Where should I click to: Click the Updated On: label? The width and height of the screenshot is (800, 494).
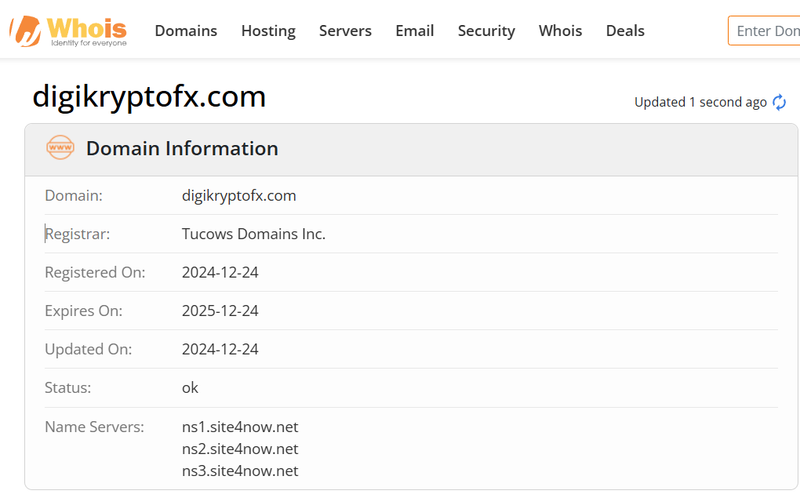(88, 349)
